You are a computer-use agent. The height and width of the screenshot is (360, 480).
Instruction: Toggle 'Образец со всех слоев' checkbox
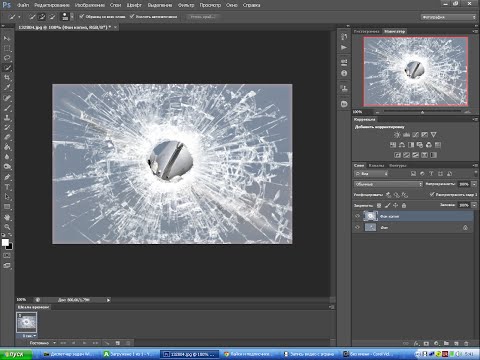point(82,16)
